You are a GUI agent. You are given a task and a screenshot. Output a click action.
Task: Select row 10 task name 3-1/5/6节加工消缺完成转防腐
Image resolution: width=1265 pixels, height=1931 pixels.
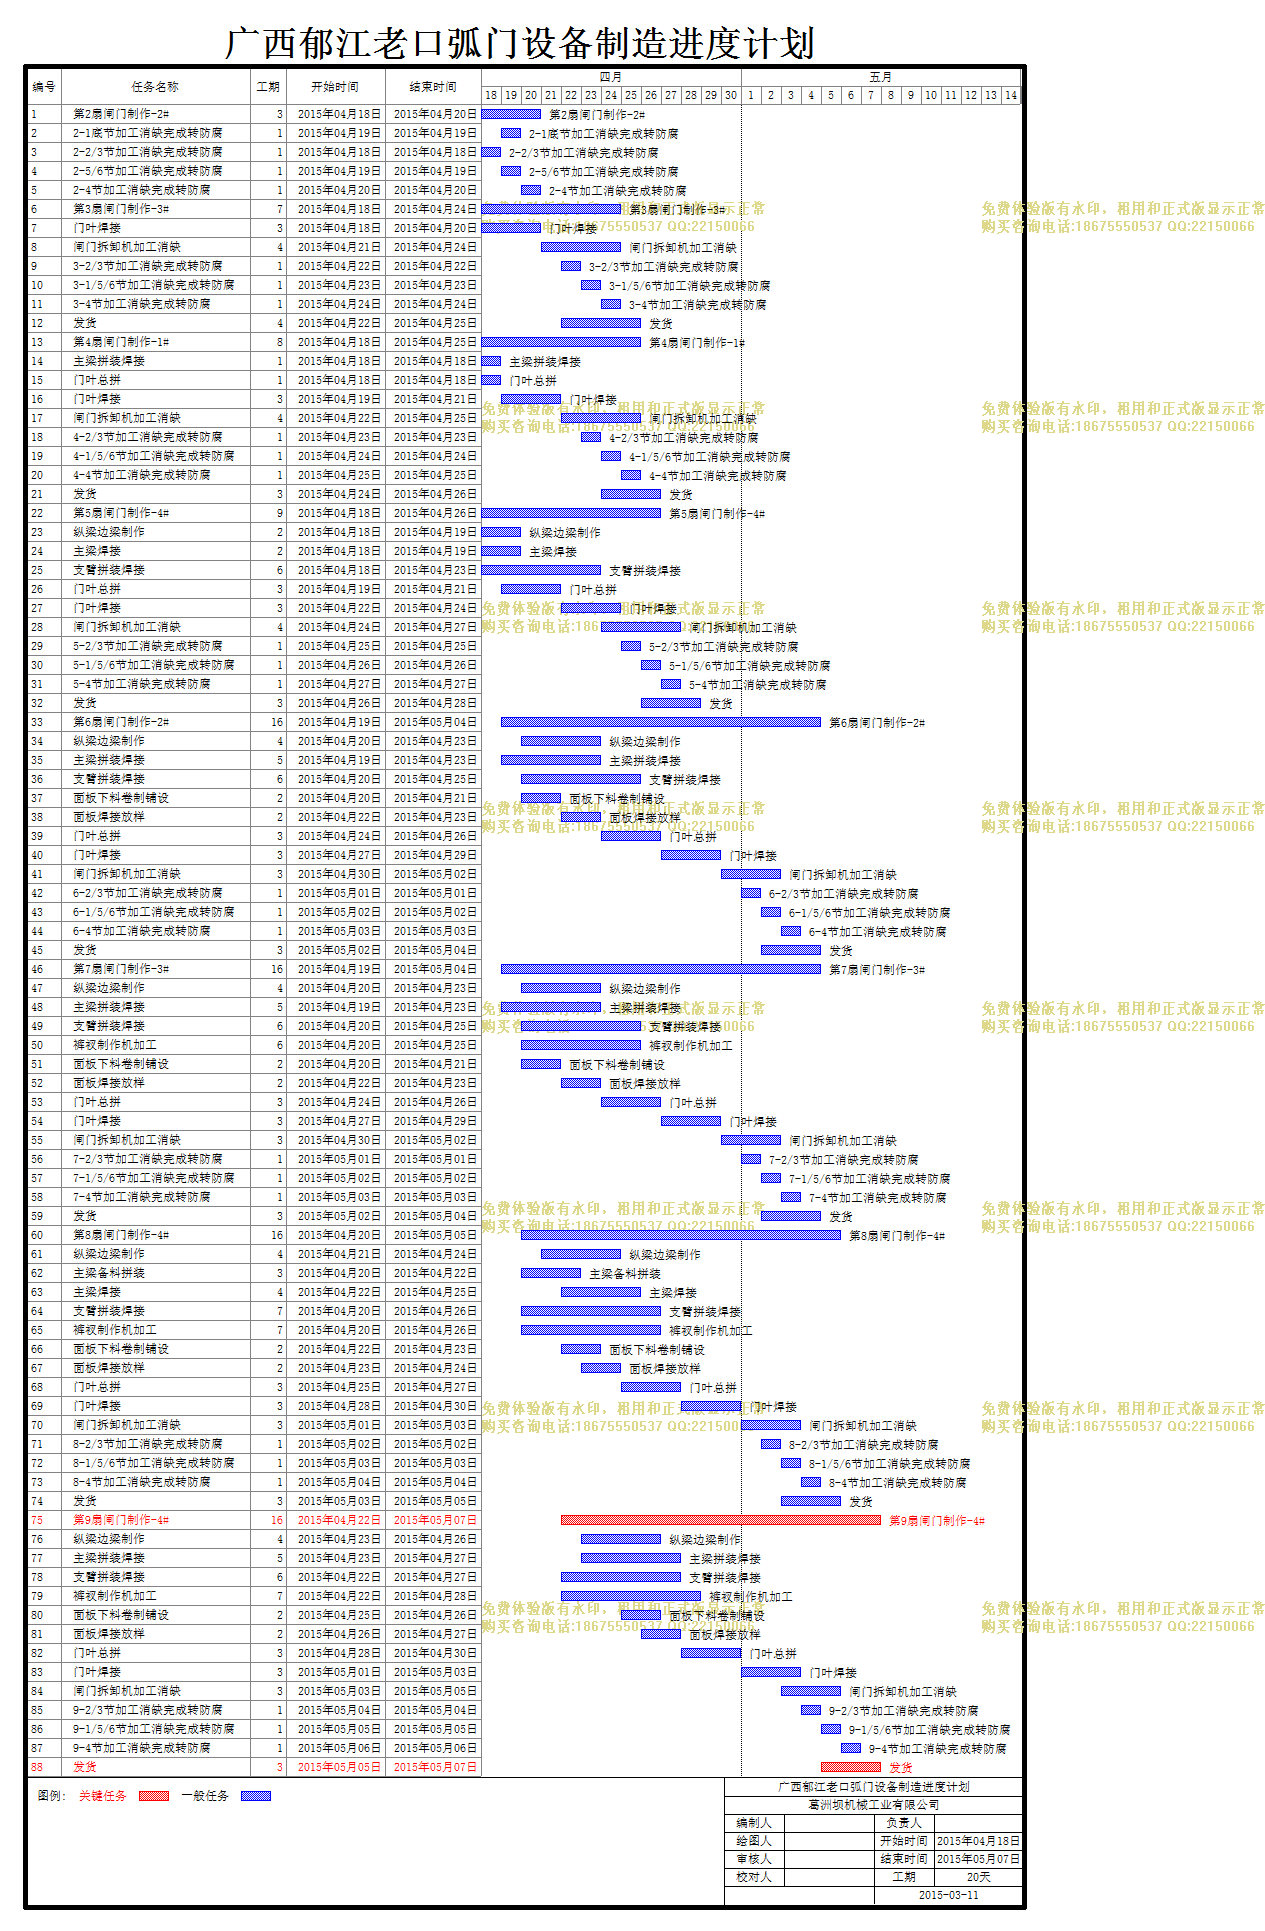point(153,285)
